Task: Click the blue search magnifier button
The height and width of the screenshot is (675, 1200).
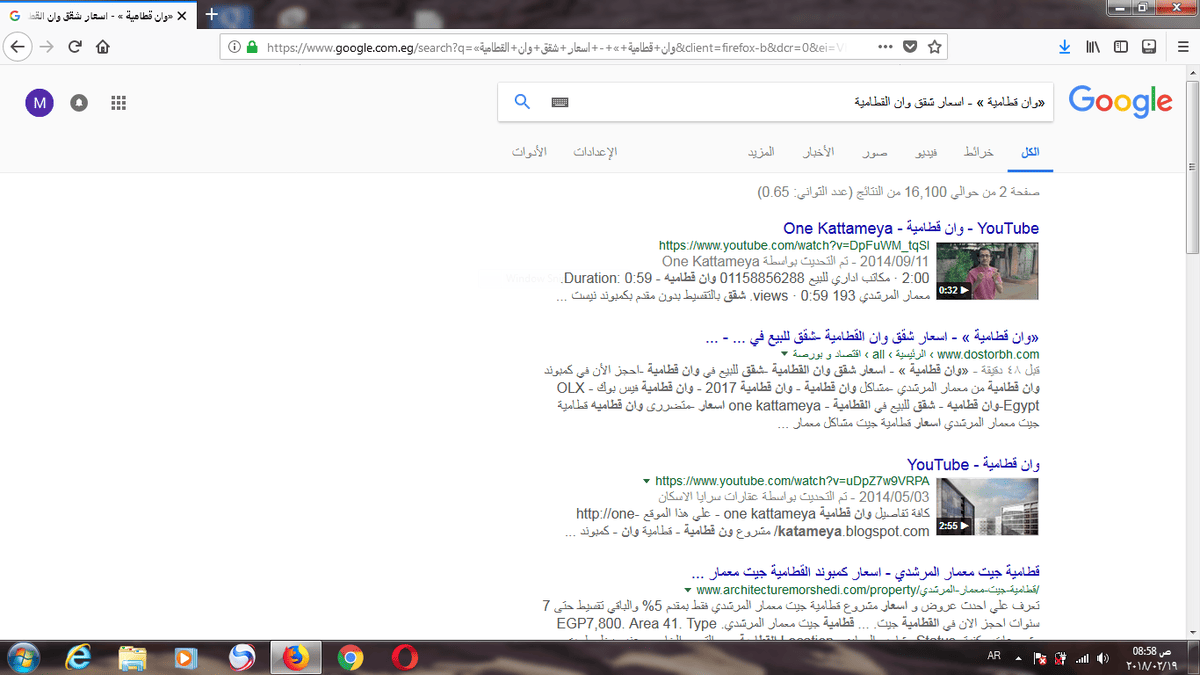Action: [x=522, y=101]
